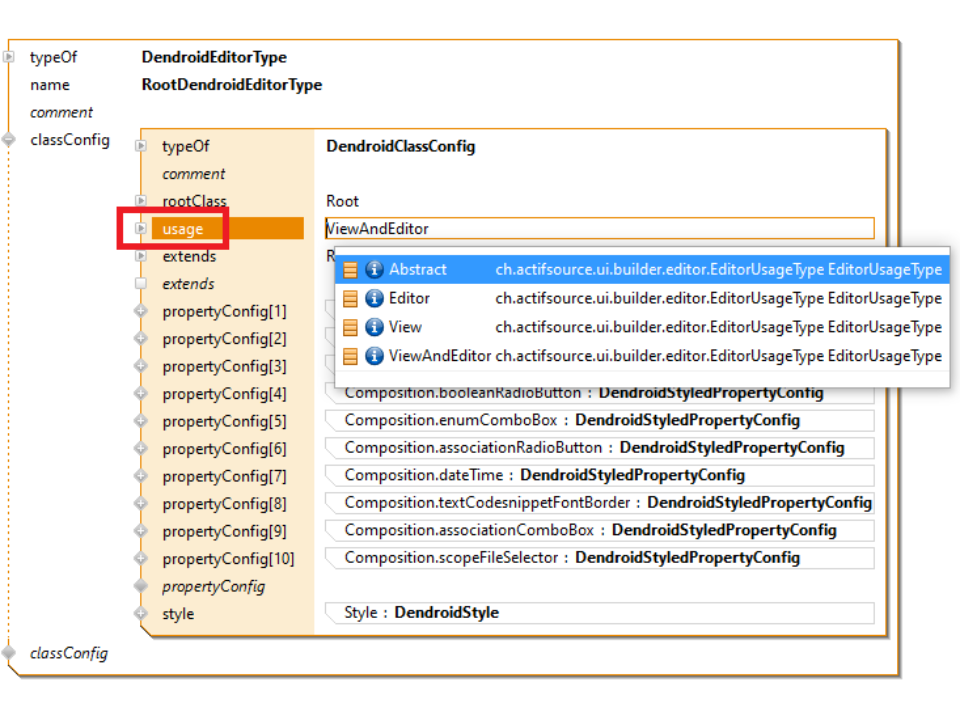
Task: Click the diamond icon next to style
Action: click(141, 613)
